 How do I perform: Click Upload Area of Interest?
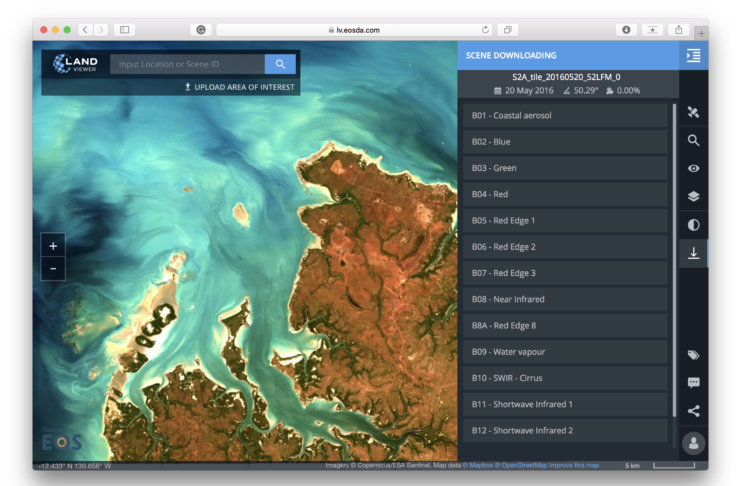click(x=239, y=87)
